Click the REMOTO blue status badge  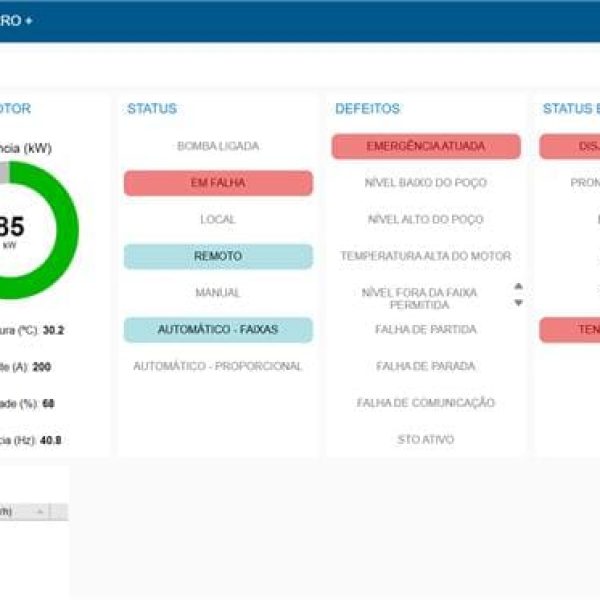point(218,256)
